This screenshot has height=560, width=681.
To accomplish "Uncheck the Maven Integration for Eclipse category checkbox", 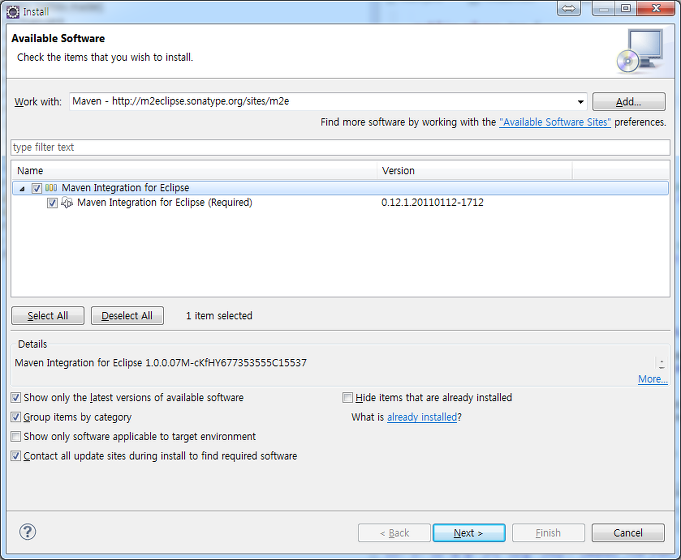I will click(36, 188).
